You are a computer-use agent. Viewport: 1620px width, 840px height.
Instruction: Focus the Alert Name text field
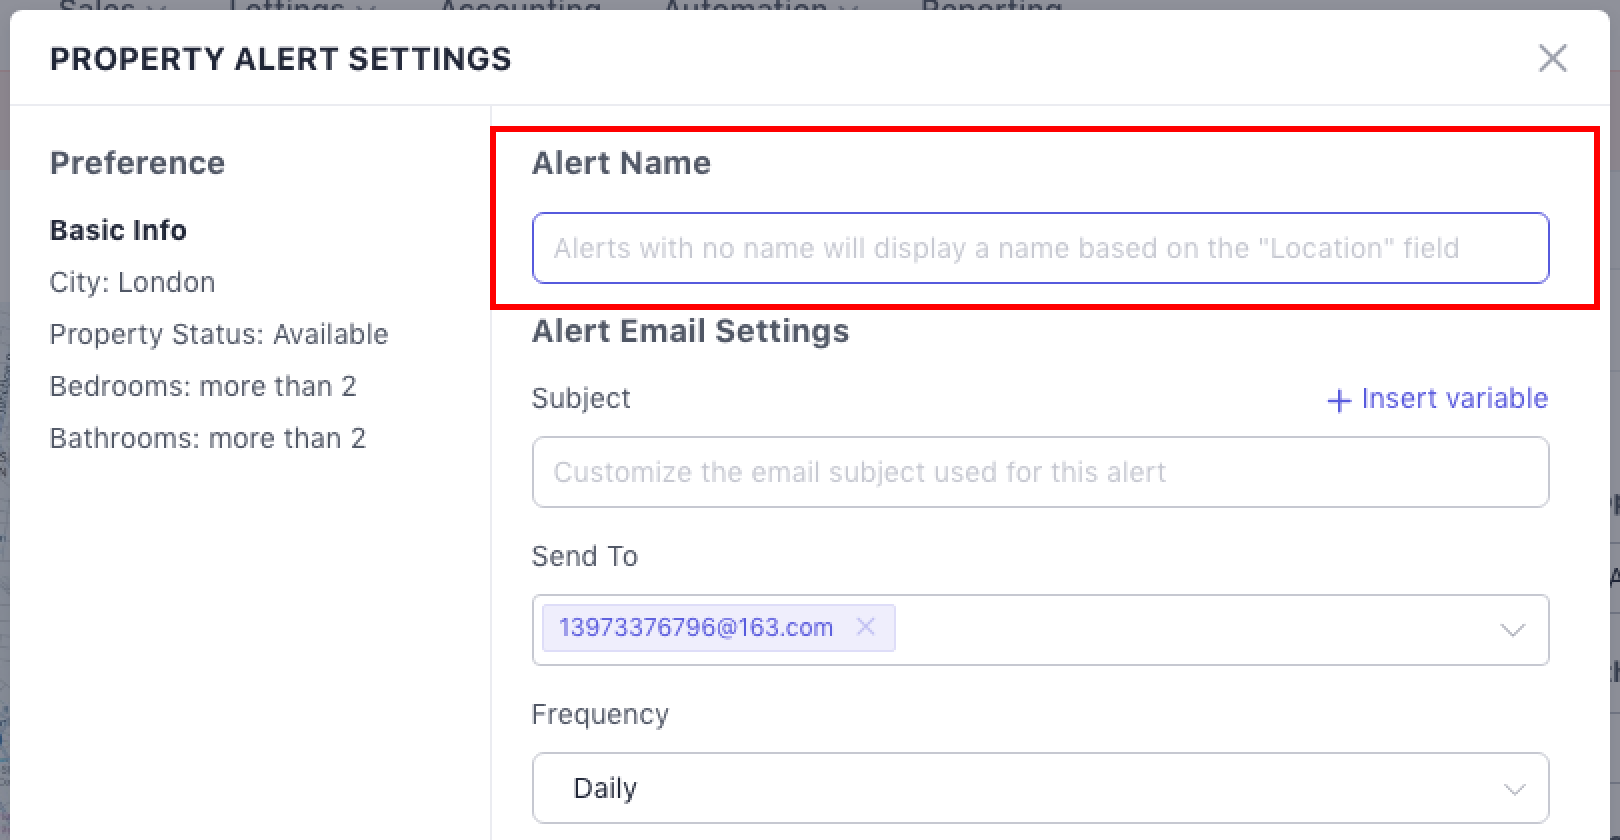[1040, 248]
